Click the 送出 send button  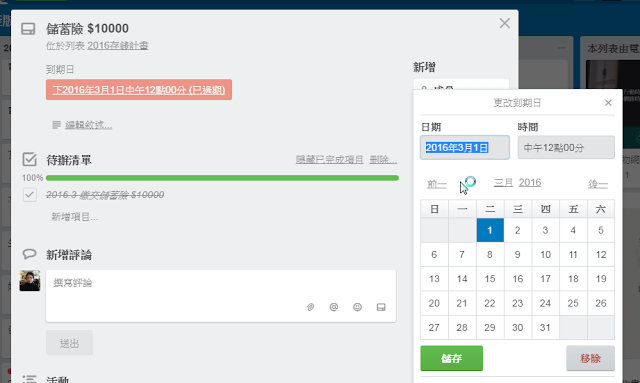(x=69, y=343)
